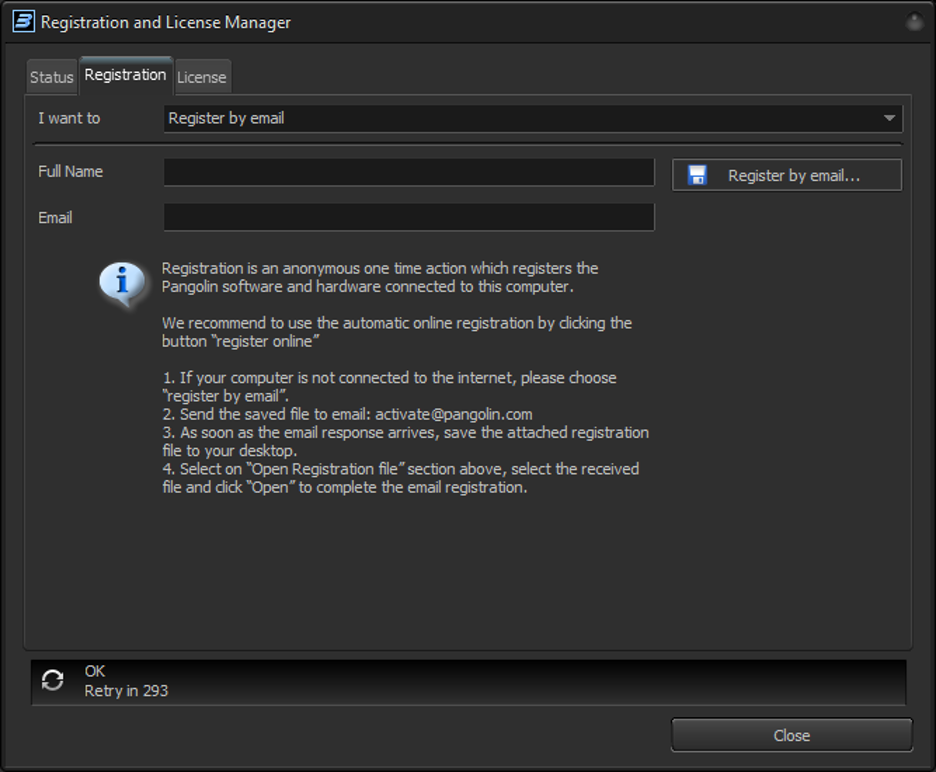The width and height of the screenshot is (936, 772).
Task: Click the Register by email... button
Action: [x=787, y=175]
